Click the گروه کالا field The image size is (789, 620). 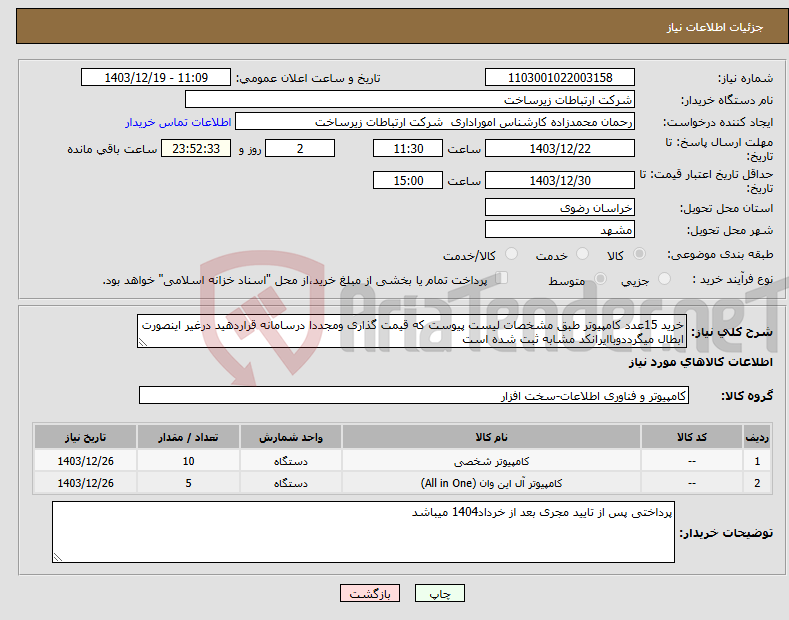coord(414,396)
